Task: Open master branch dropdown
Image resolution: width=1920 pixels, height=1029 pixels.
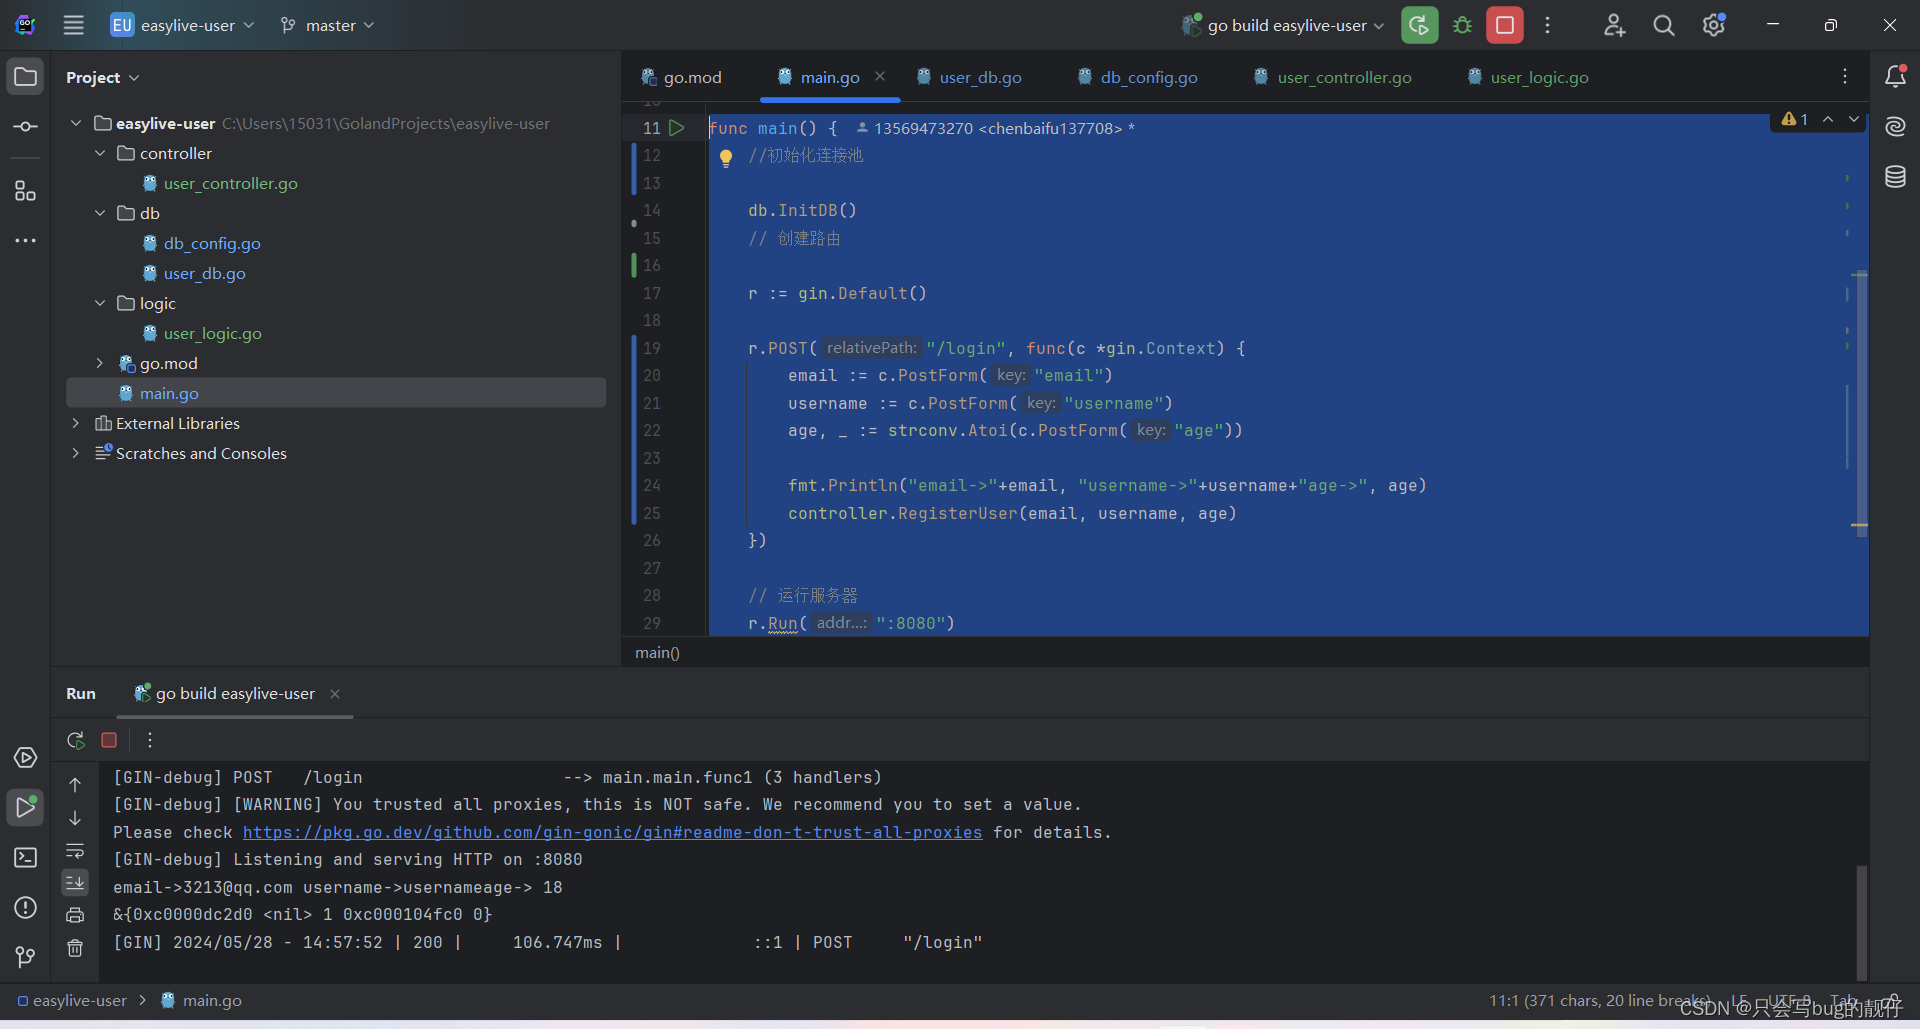Action: (x=328, y=25)
